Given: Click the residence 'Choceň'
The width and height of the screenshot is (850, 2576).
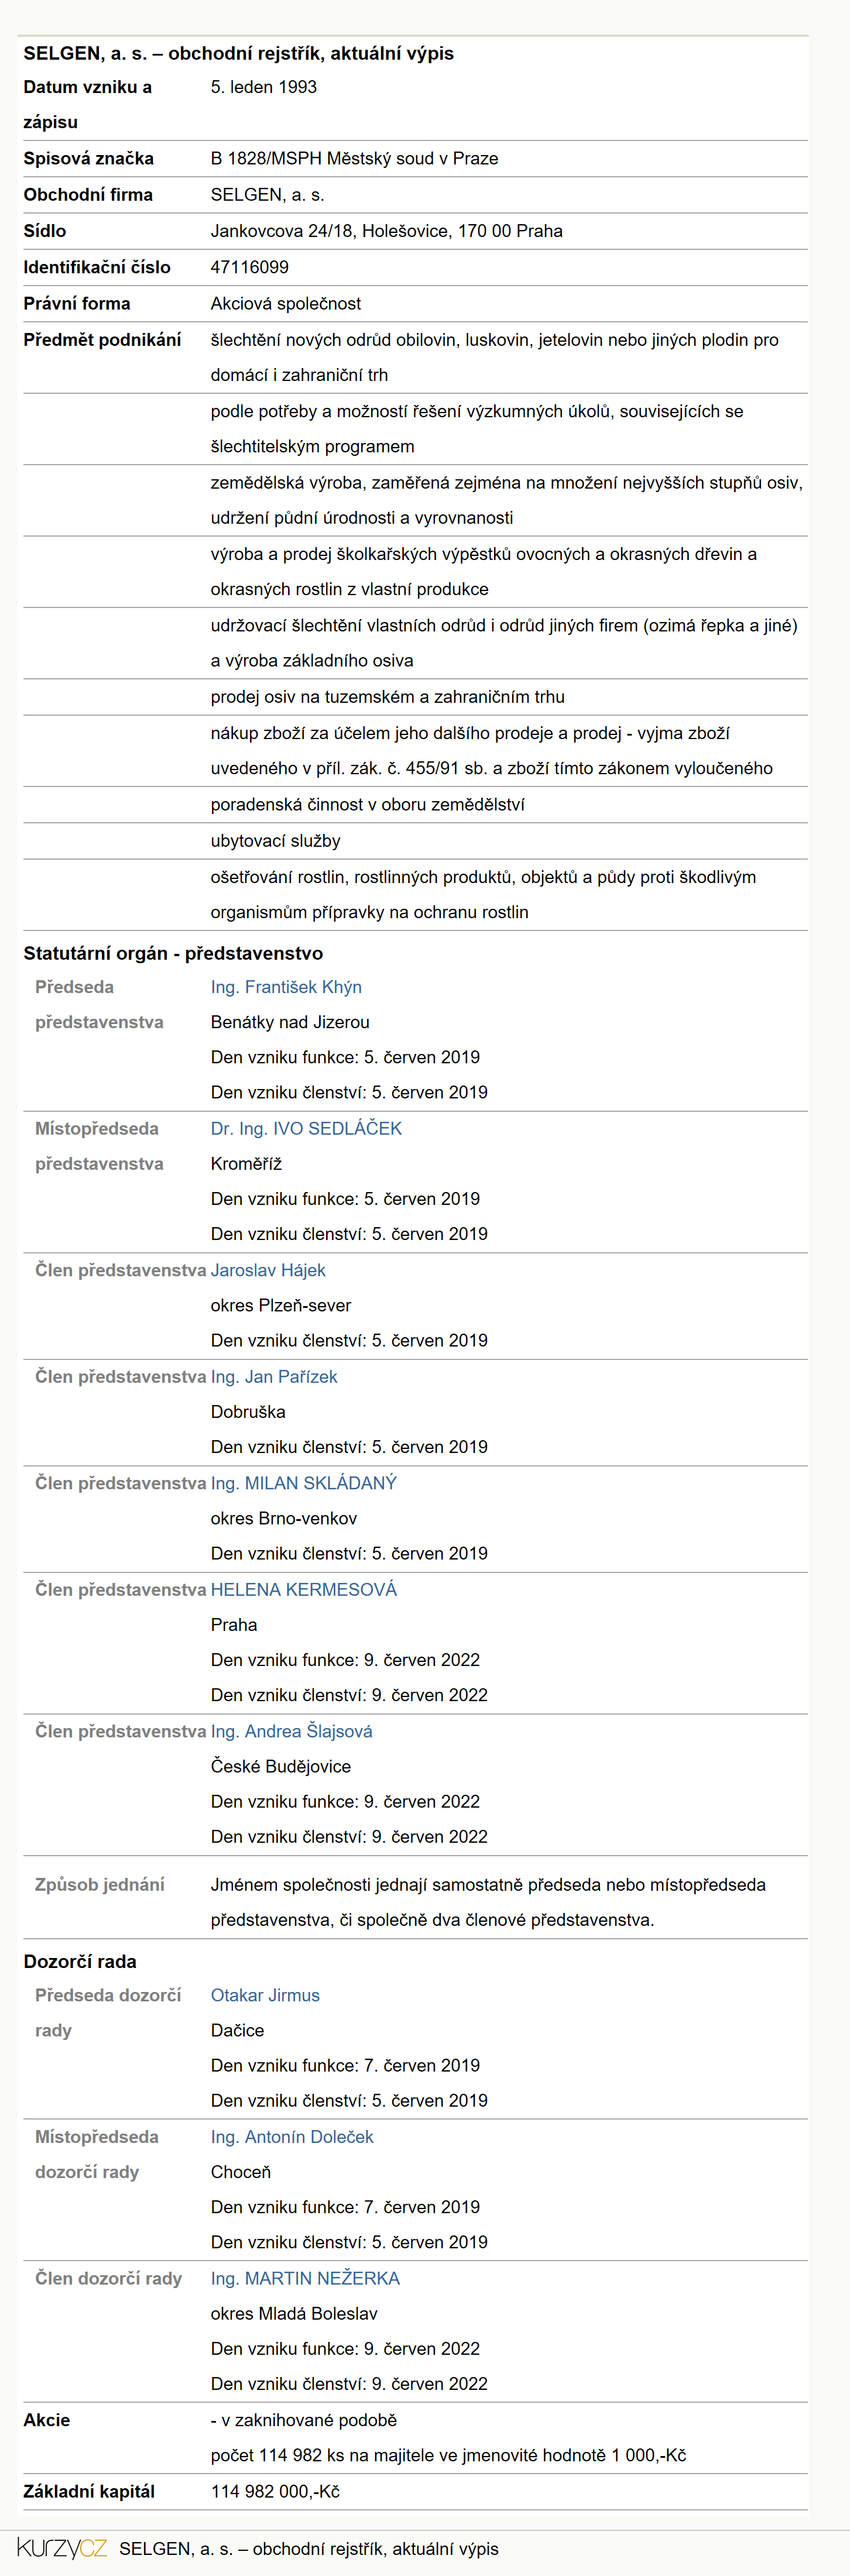Looking at the screenshot, I should coord(241,2172).
